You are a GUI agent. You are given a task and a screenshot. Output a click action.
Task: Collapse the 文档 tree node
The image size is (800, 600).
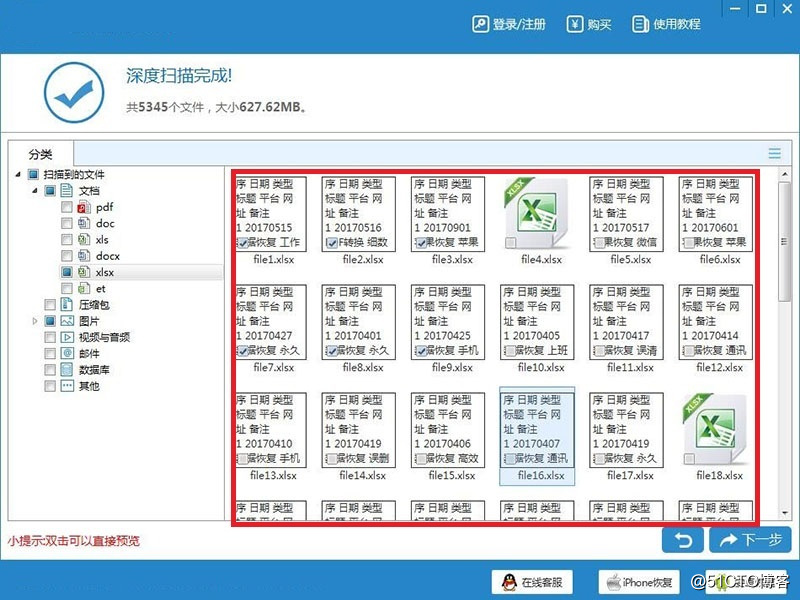tap(35, 191)
